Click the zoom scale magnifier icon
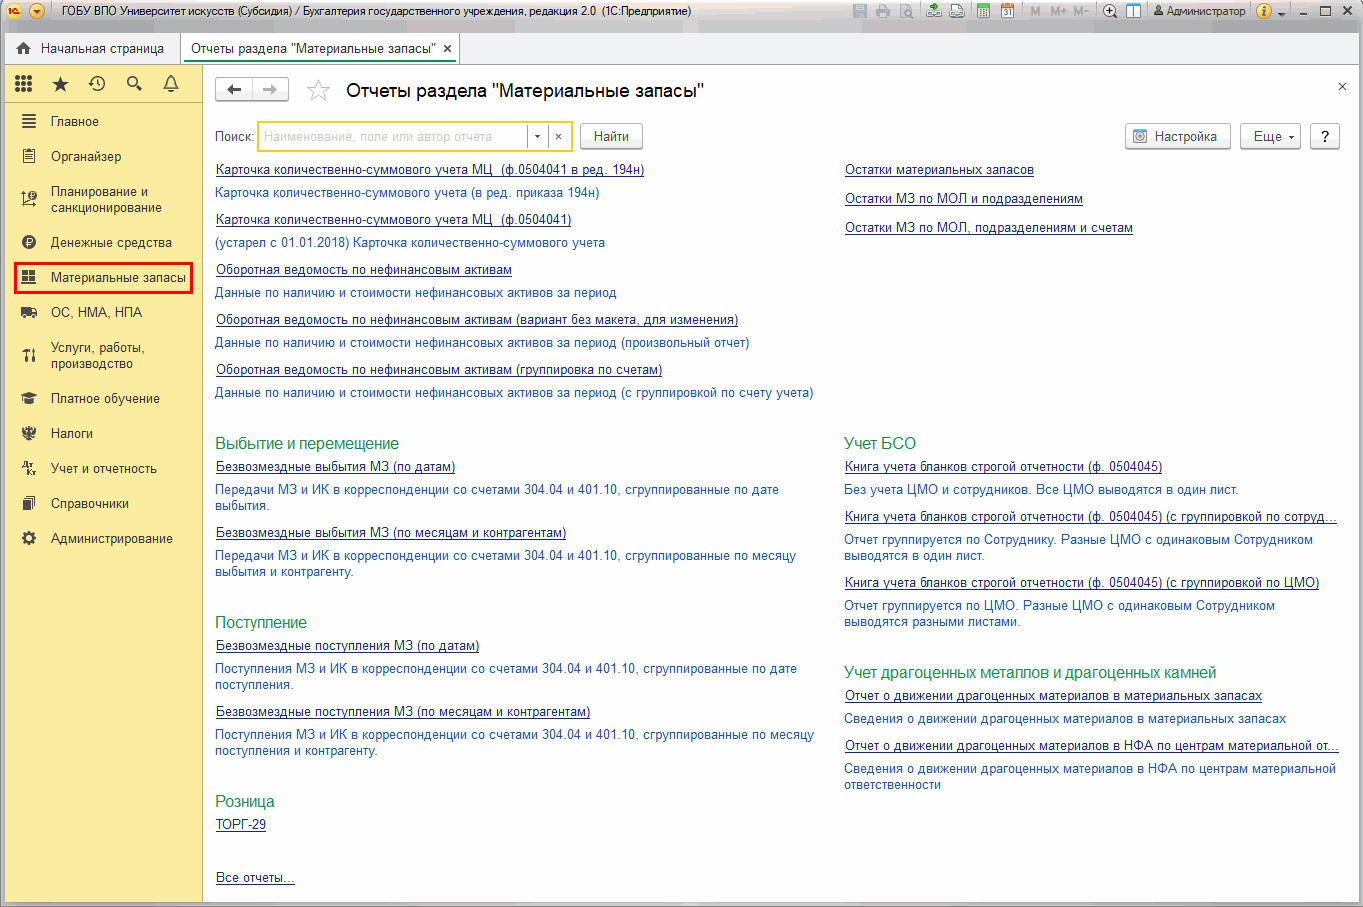 1110,11
